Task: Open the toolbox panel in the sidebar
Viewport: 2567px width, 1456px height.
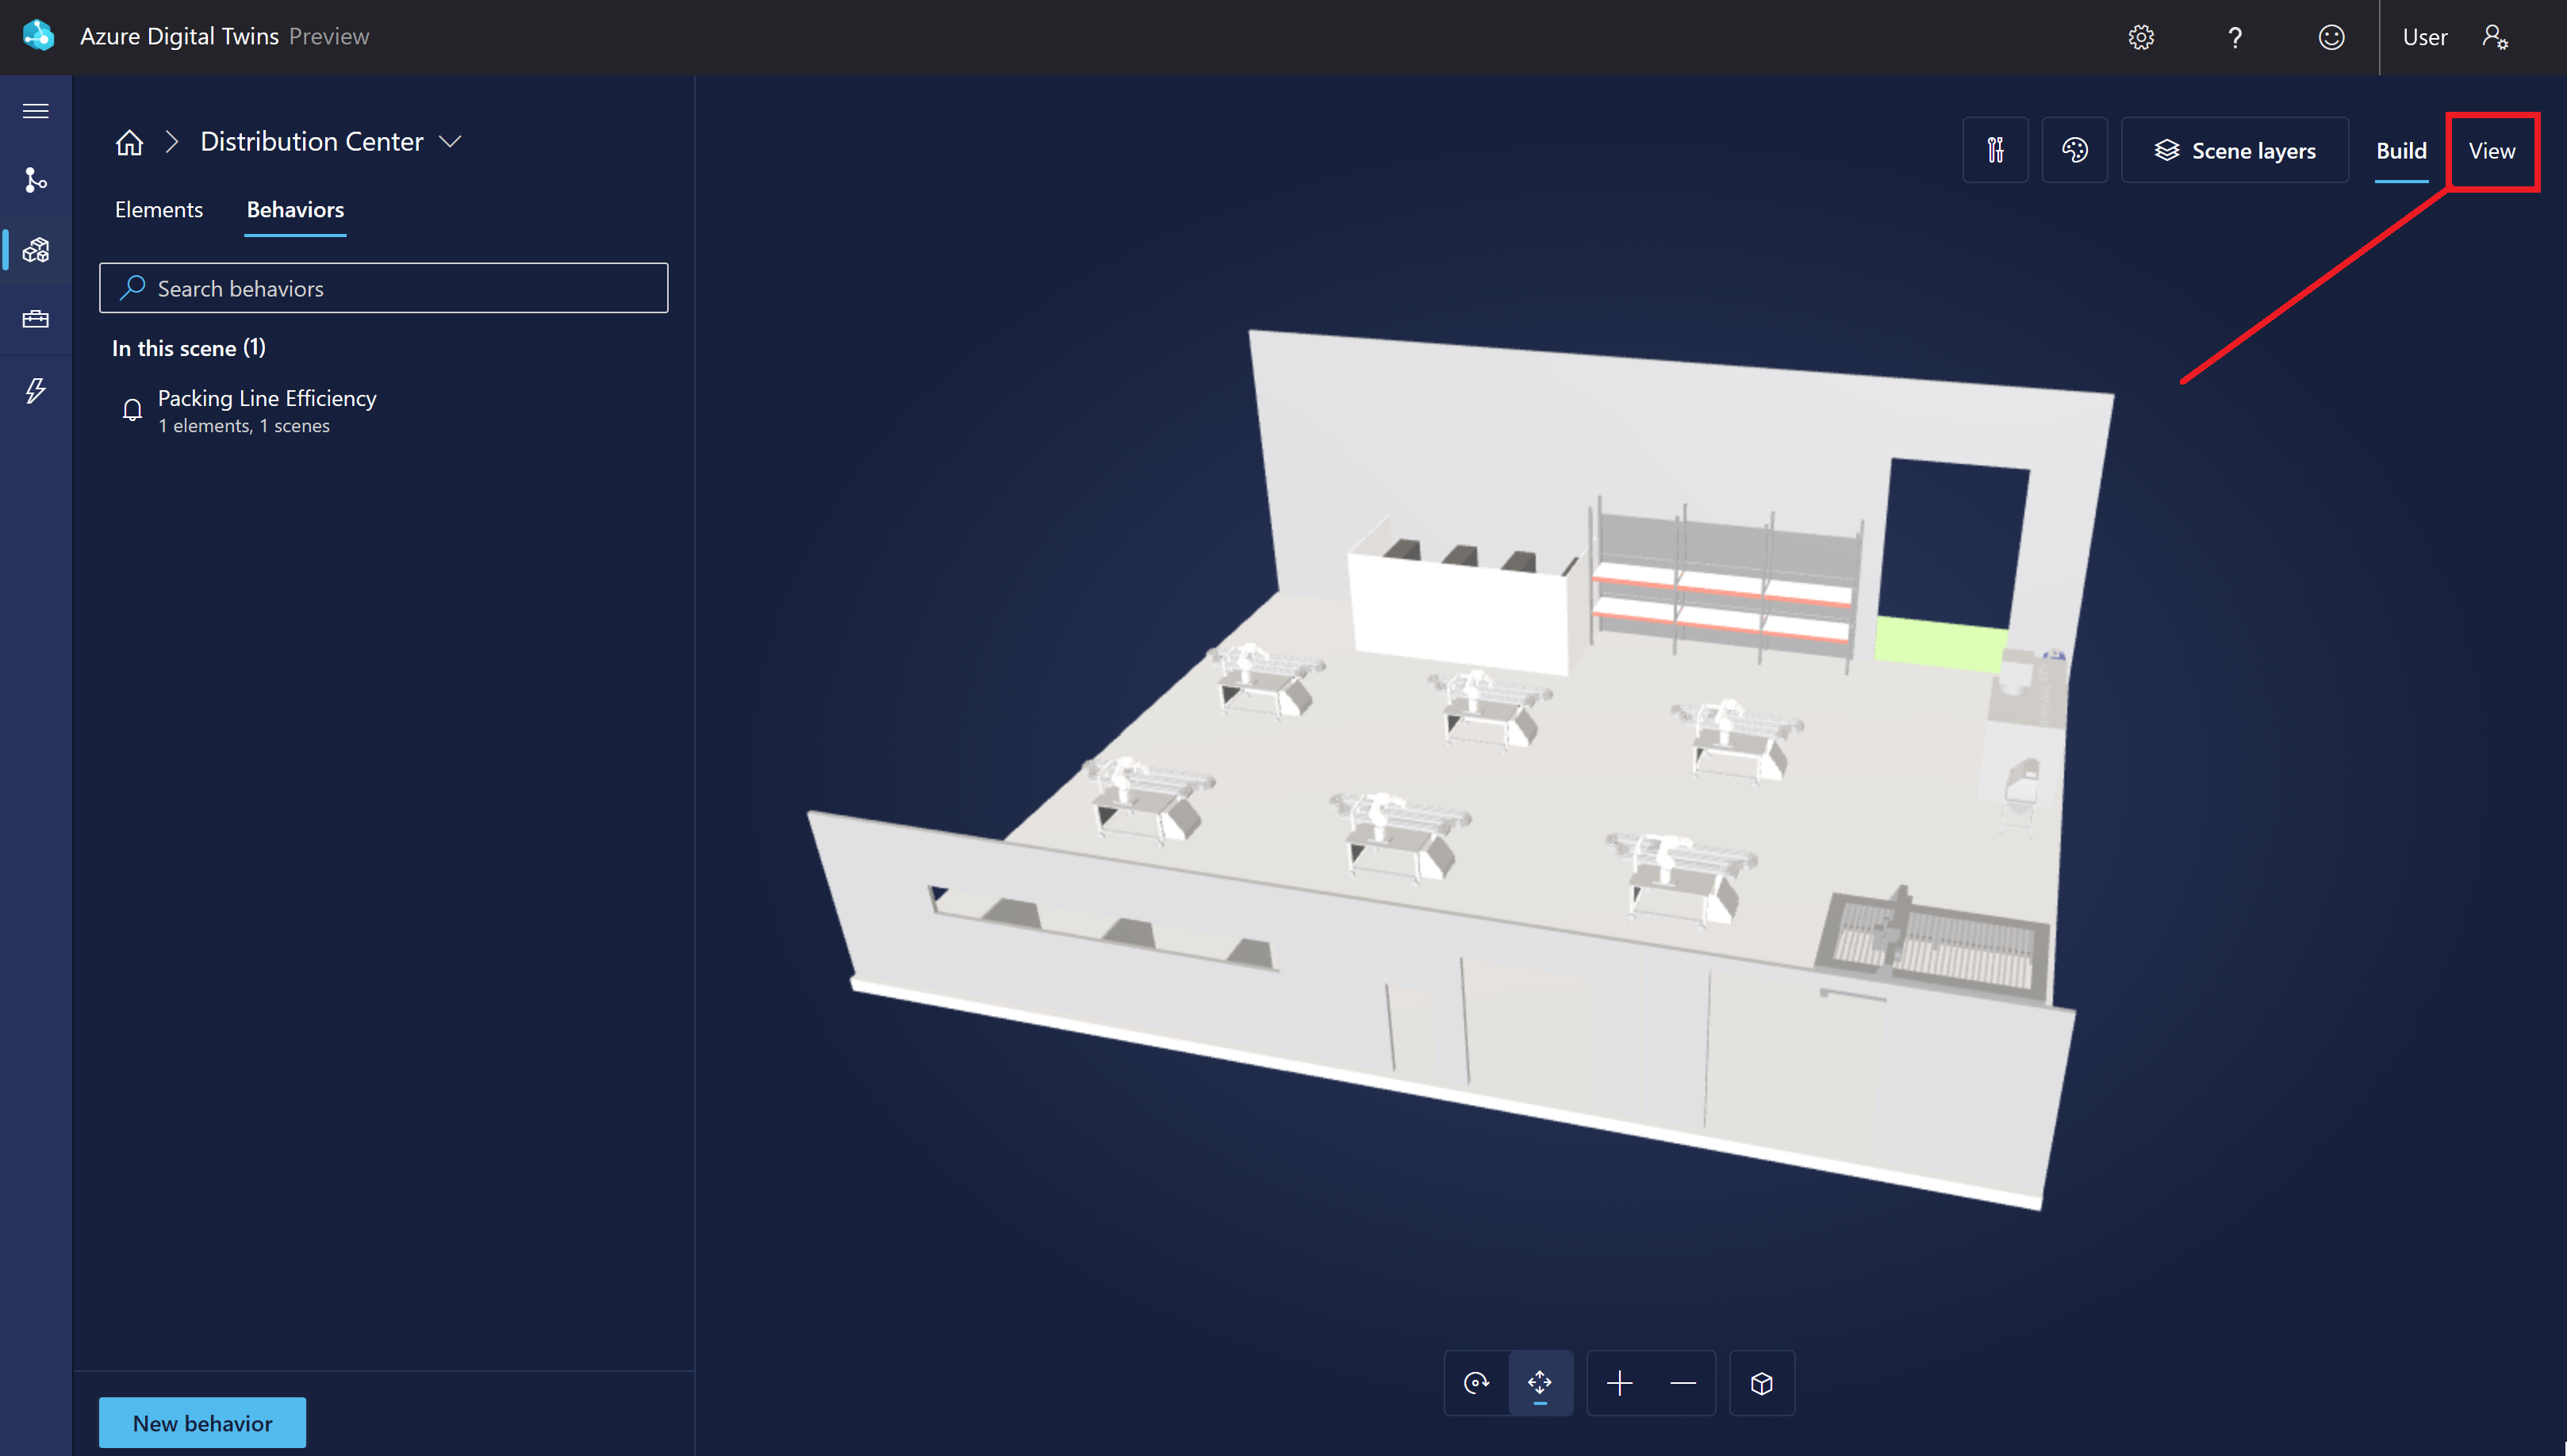Action: [35, 320]
